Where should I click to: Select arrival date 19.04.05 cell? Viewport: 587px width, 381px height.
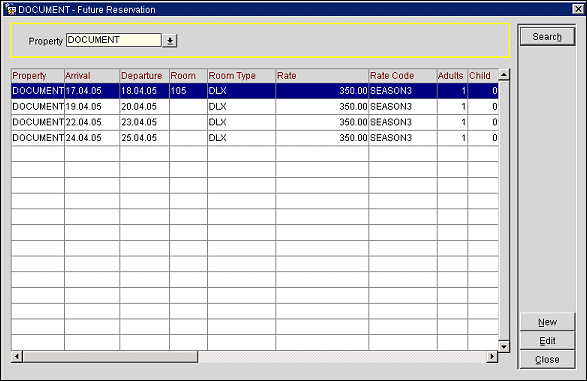(x=92, y=107)
